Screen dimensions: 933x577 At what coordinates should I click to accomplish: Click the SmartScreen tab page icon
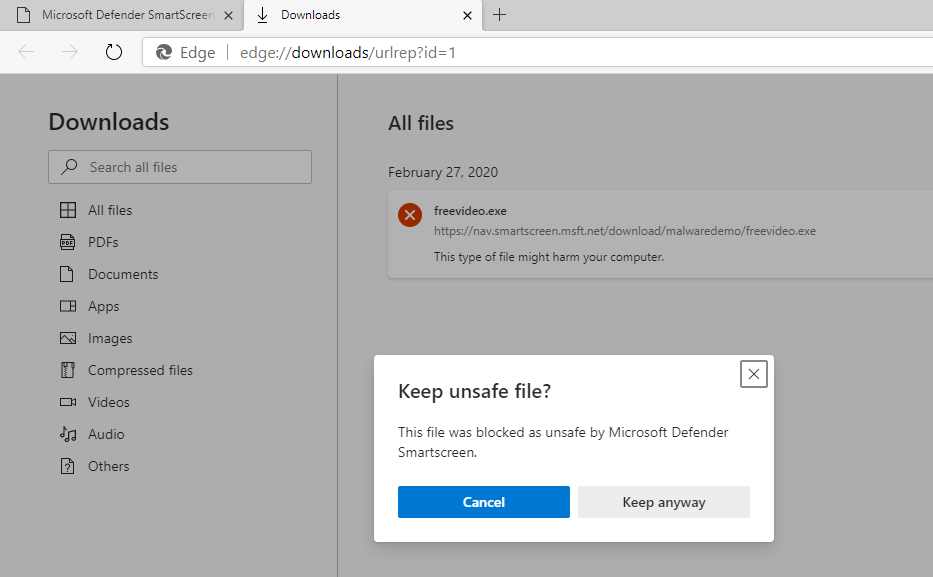pyautogui.click(x=23, y=15)
